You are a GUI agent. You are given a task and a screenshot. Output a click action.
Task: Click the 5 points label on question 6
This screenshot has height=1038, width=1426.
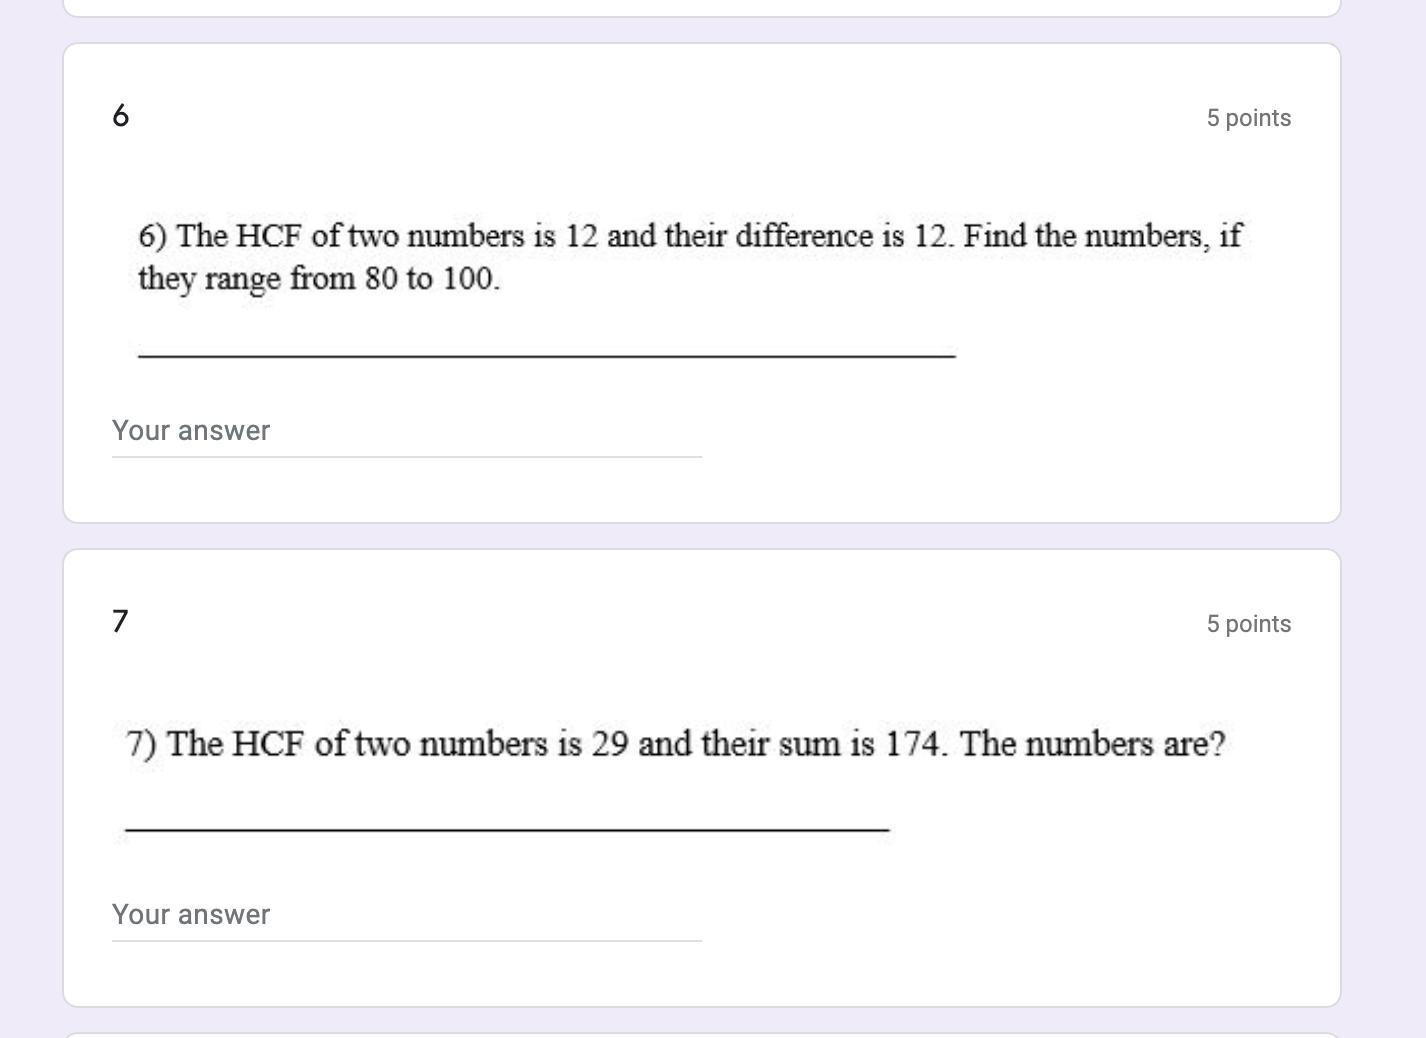(1248, 118)
